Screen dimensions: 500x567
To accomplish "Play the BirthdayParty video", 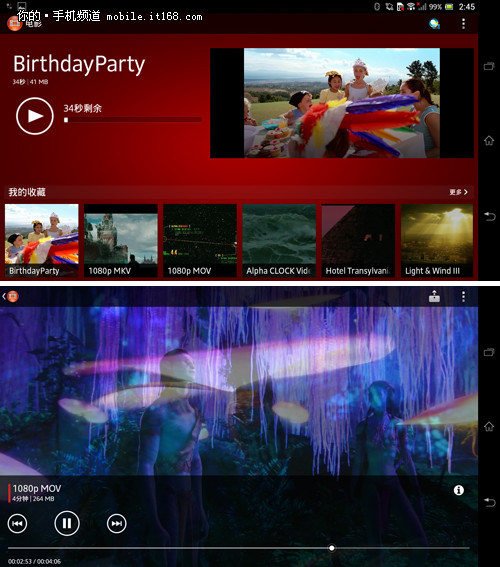I will coord(35,116).
